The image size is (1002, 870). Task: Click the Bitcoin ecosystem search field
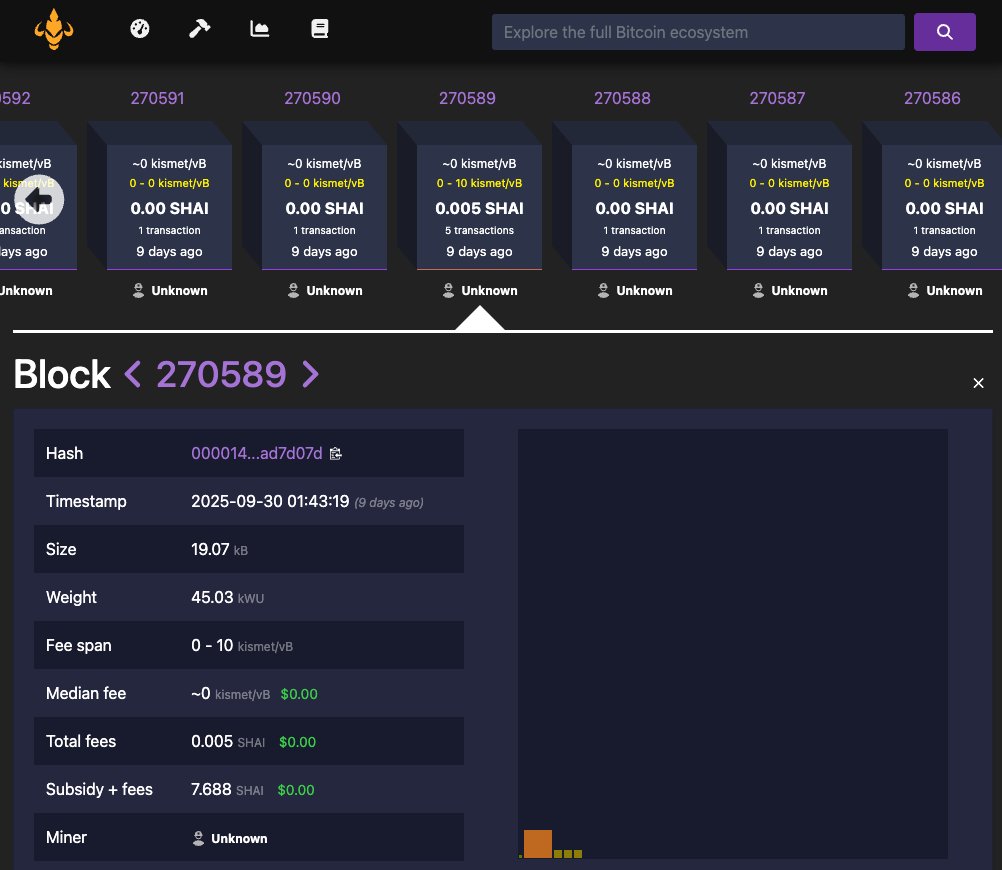[x=698, y=32]
